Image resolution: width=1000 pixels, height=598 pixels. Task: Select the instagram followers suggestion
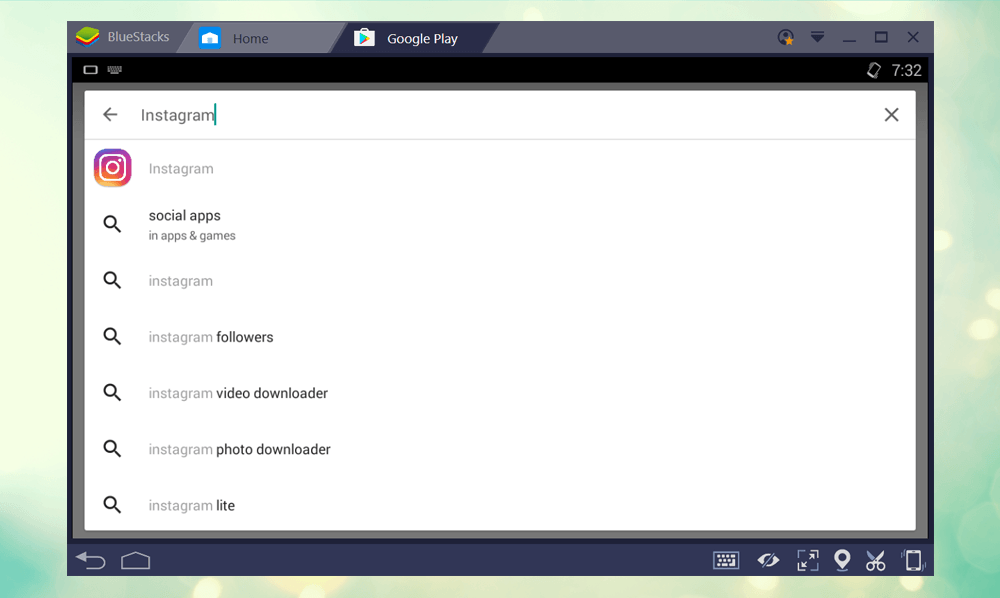(x=211, y=337)
